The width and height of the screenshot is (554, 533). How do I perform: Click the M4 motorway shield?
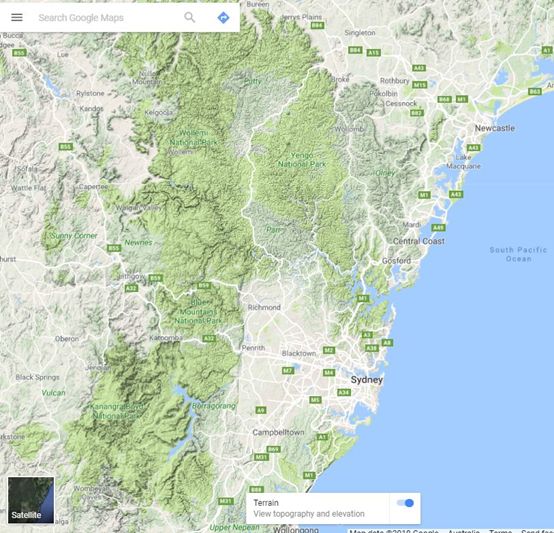point(329,372)
